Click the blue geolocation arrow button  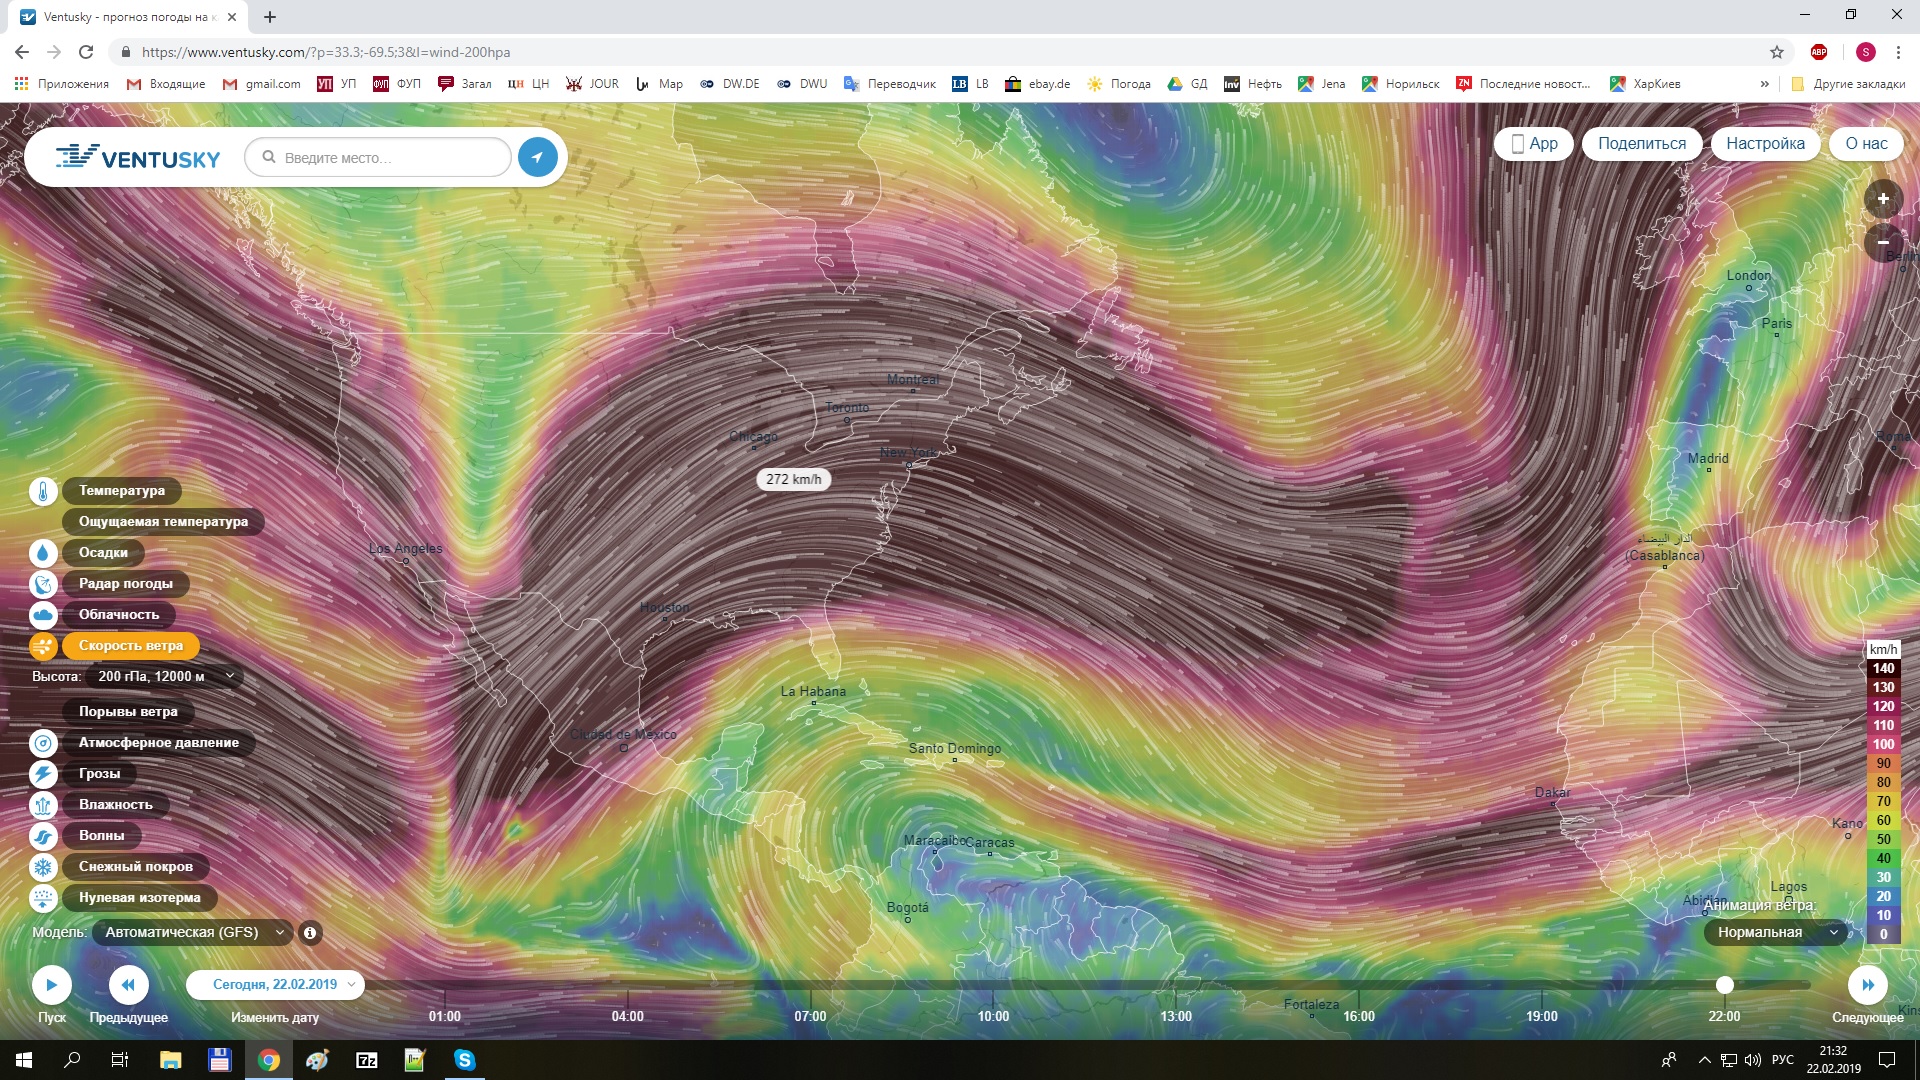click(537, 157)
